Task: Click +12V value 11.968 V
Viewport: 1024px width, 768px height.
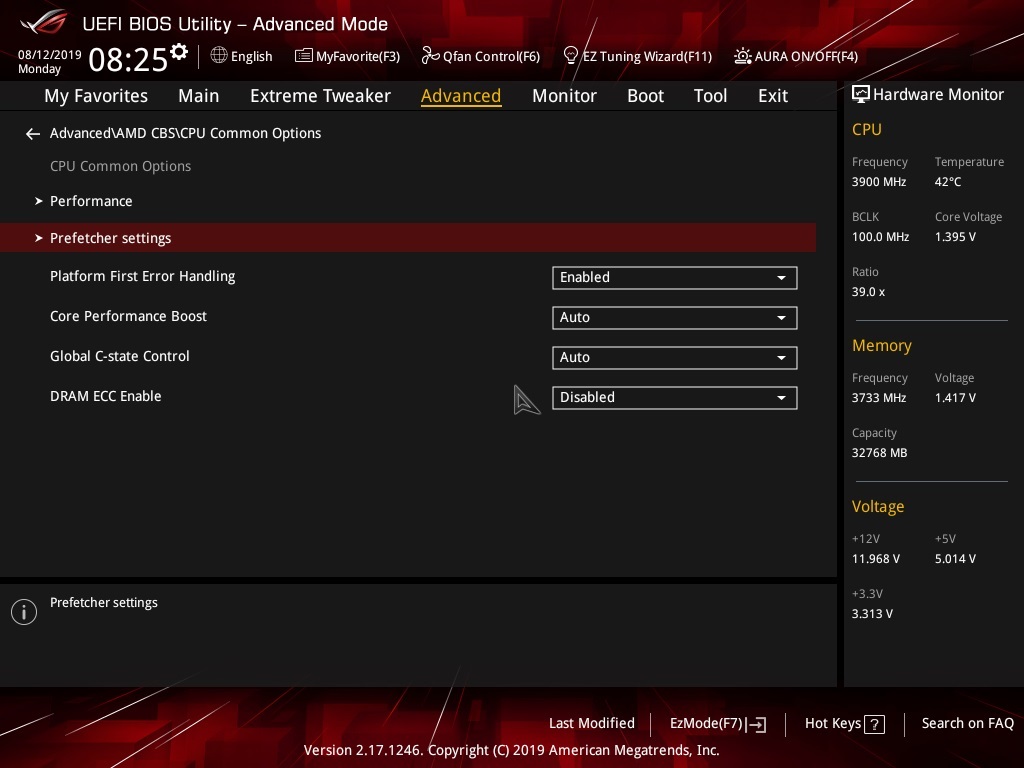Action: coord(876,559)
